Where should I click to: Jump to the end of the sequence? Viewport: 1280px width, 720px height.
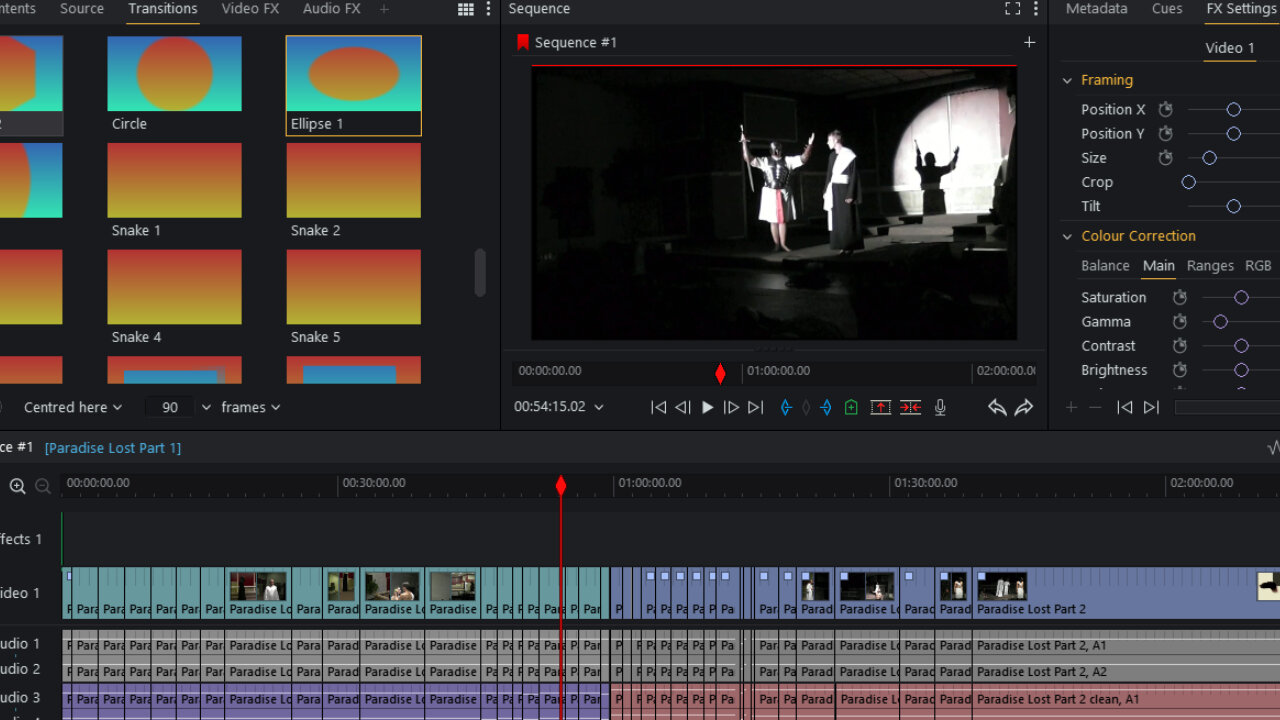756,407
